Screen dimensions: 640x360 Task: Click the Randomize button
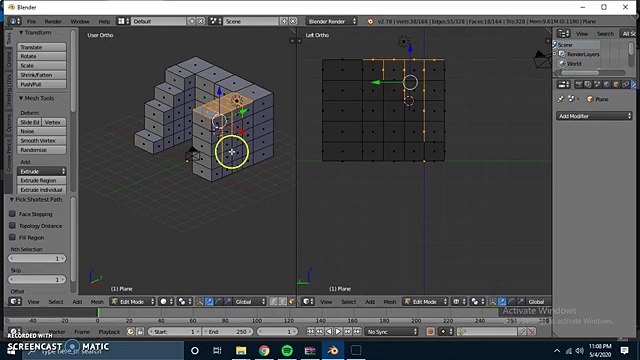(42, 150)
